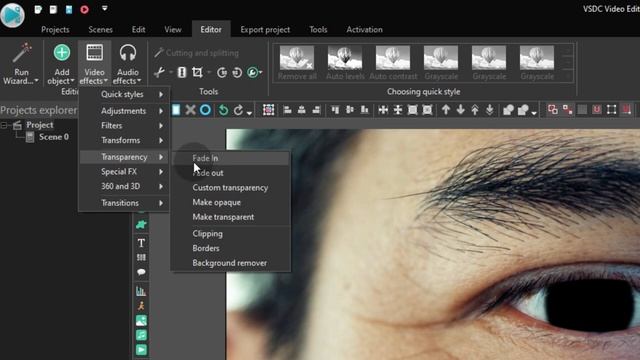
Task: Click the red record icon in title bar
Action: coord(84,9)
